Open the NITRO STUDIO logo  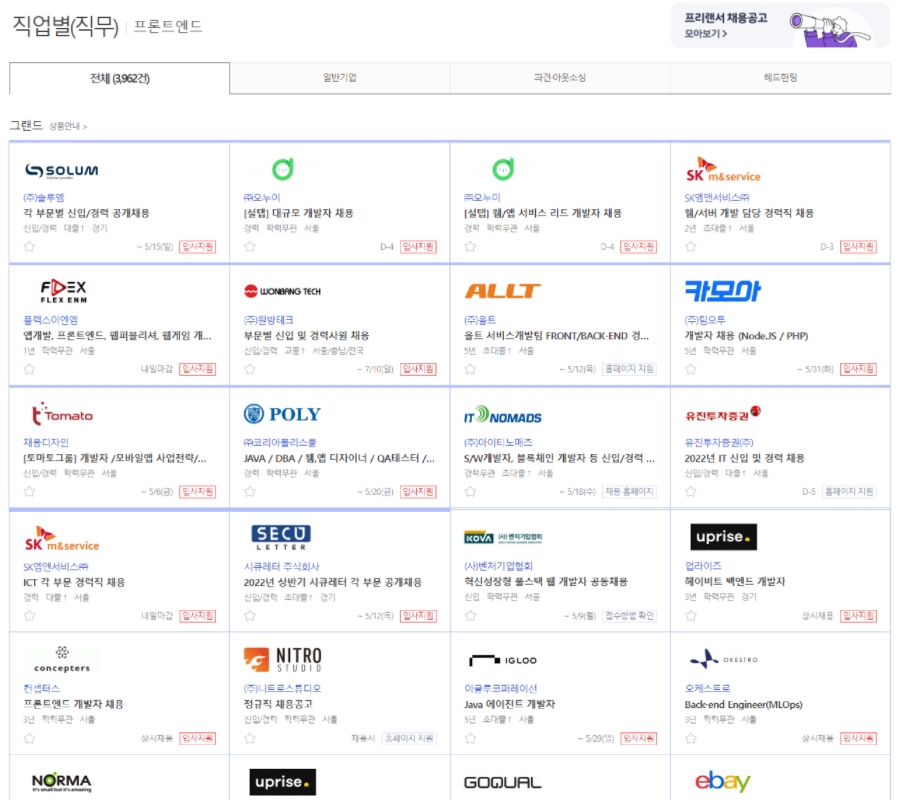[282, 660]
